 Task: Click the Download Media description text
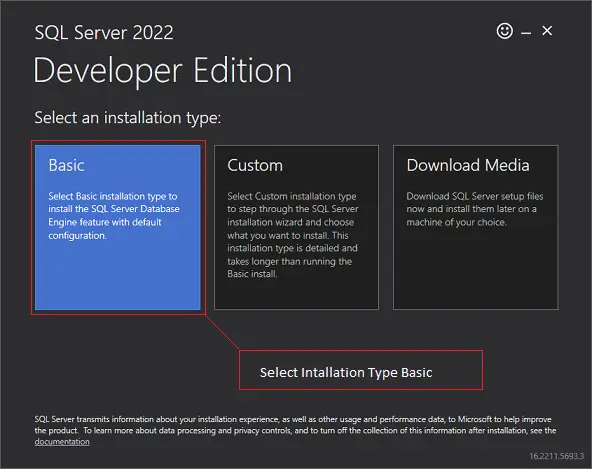click(475, 209)
